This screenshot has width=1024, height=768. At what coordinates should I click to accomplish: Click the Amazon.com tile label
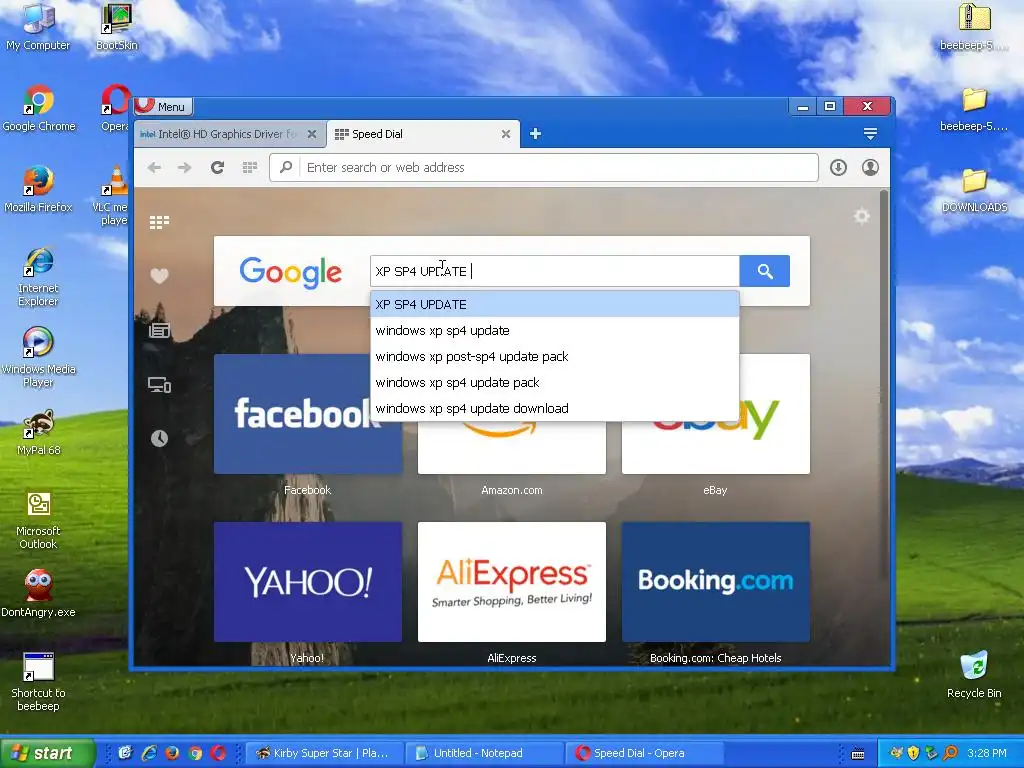click(x=512, y=490)
